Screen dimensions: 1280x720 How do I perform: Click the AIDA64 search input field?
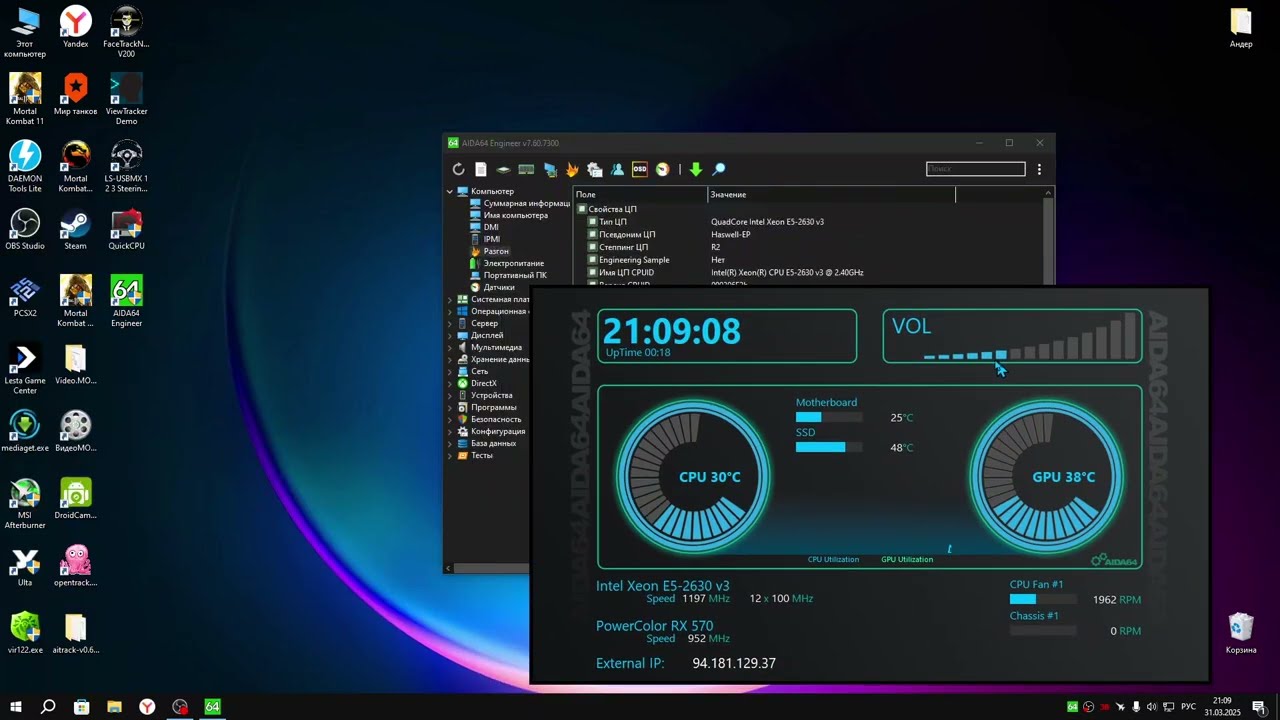975,169
